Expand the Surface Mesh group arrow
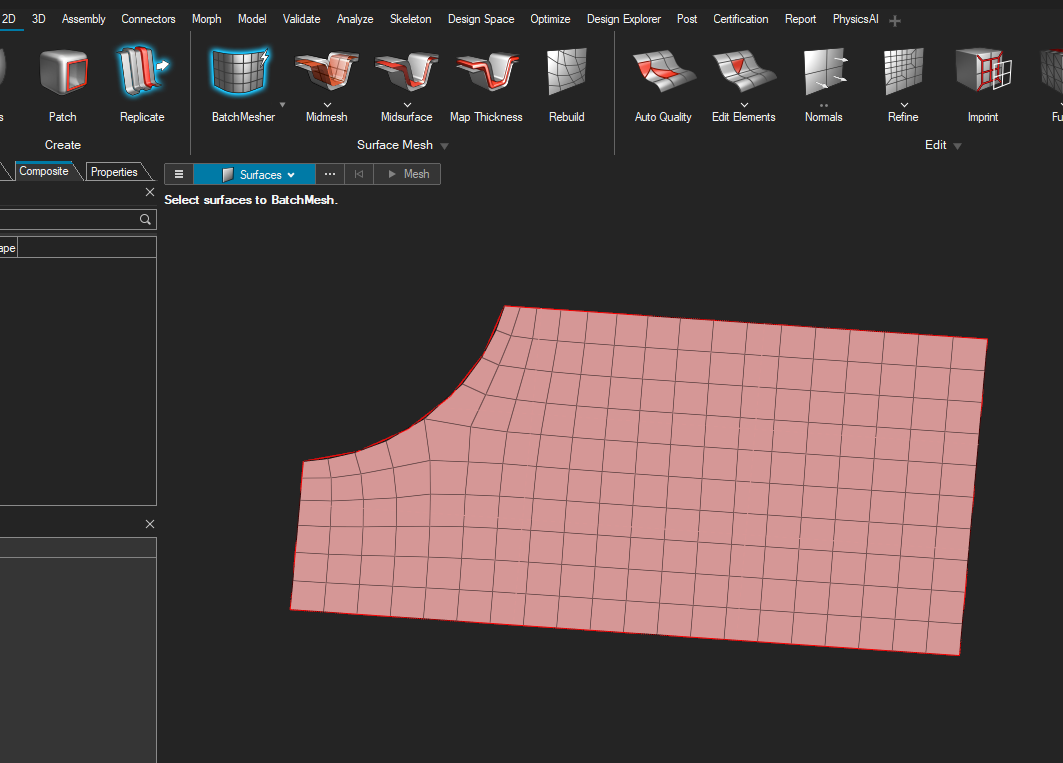The height and width of the screenshot is (763, 1063). tap(445, 146)
